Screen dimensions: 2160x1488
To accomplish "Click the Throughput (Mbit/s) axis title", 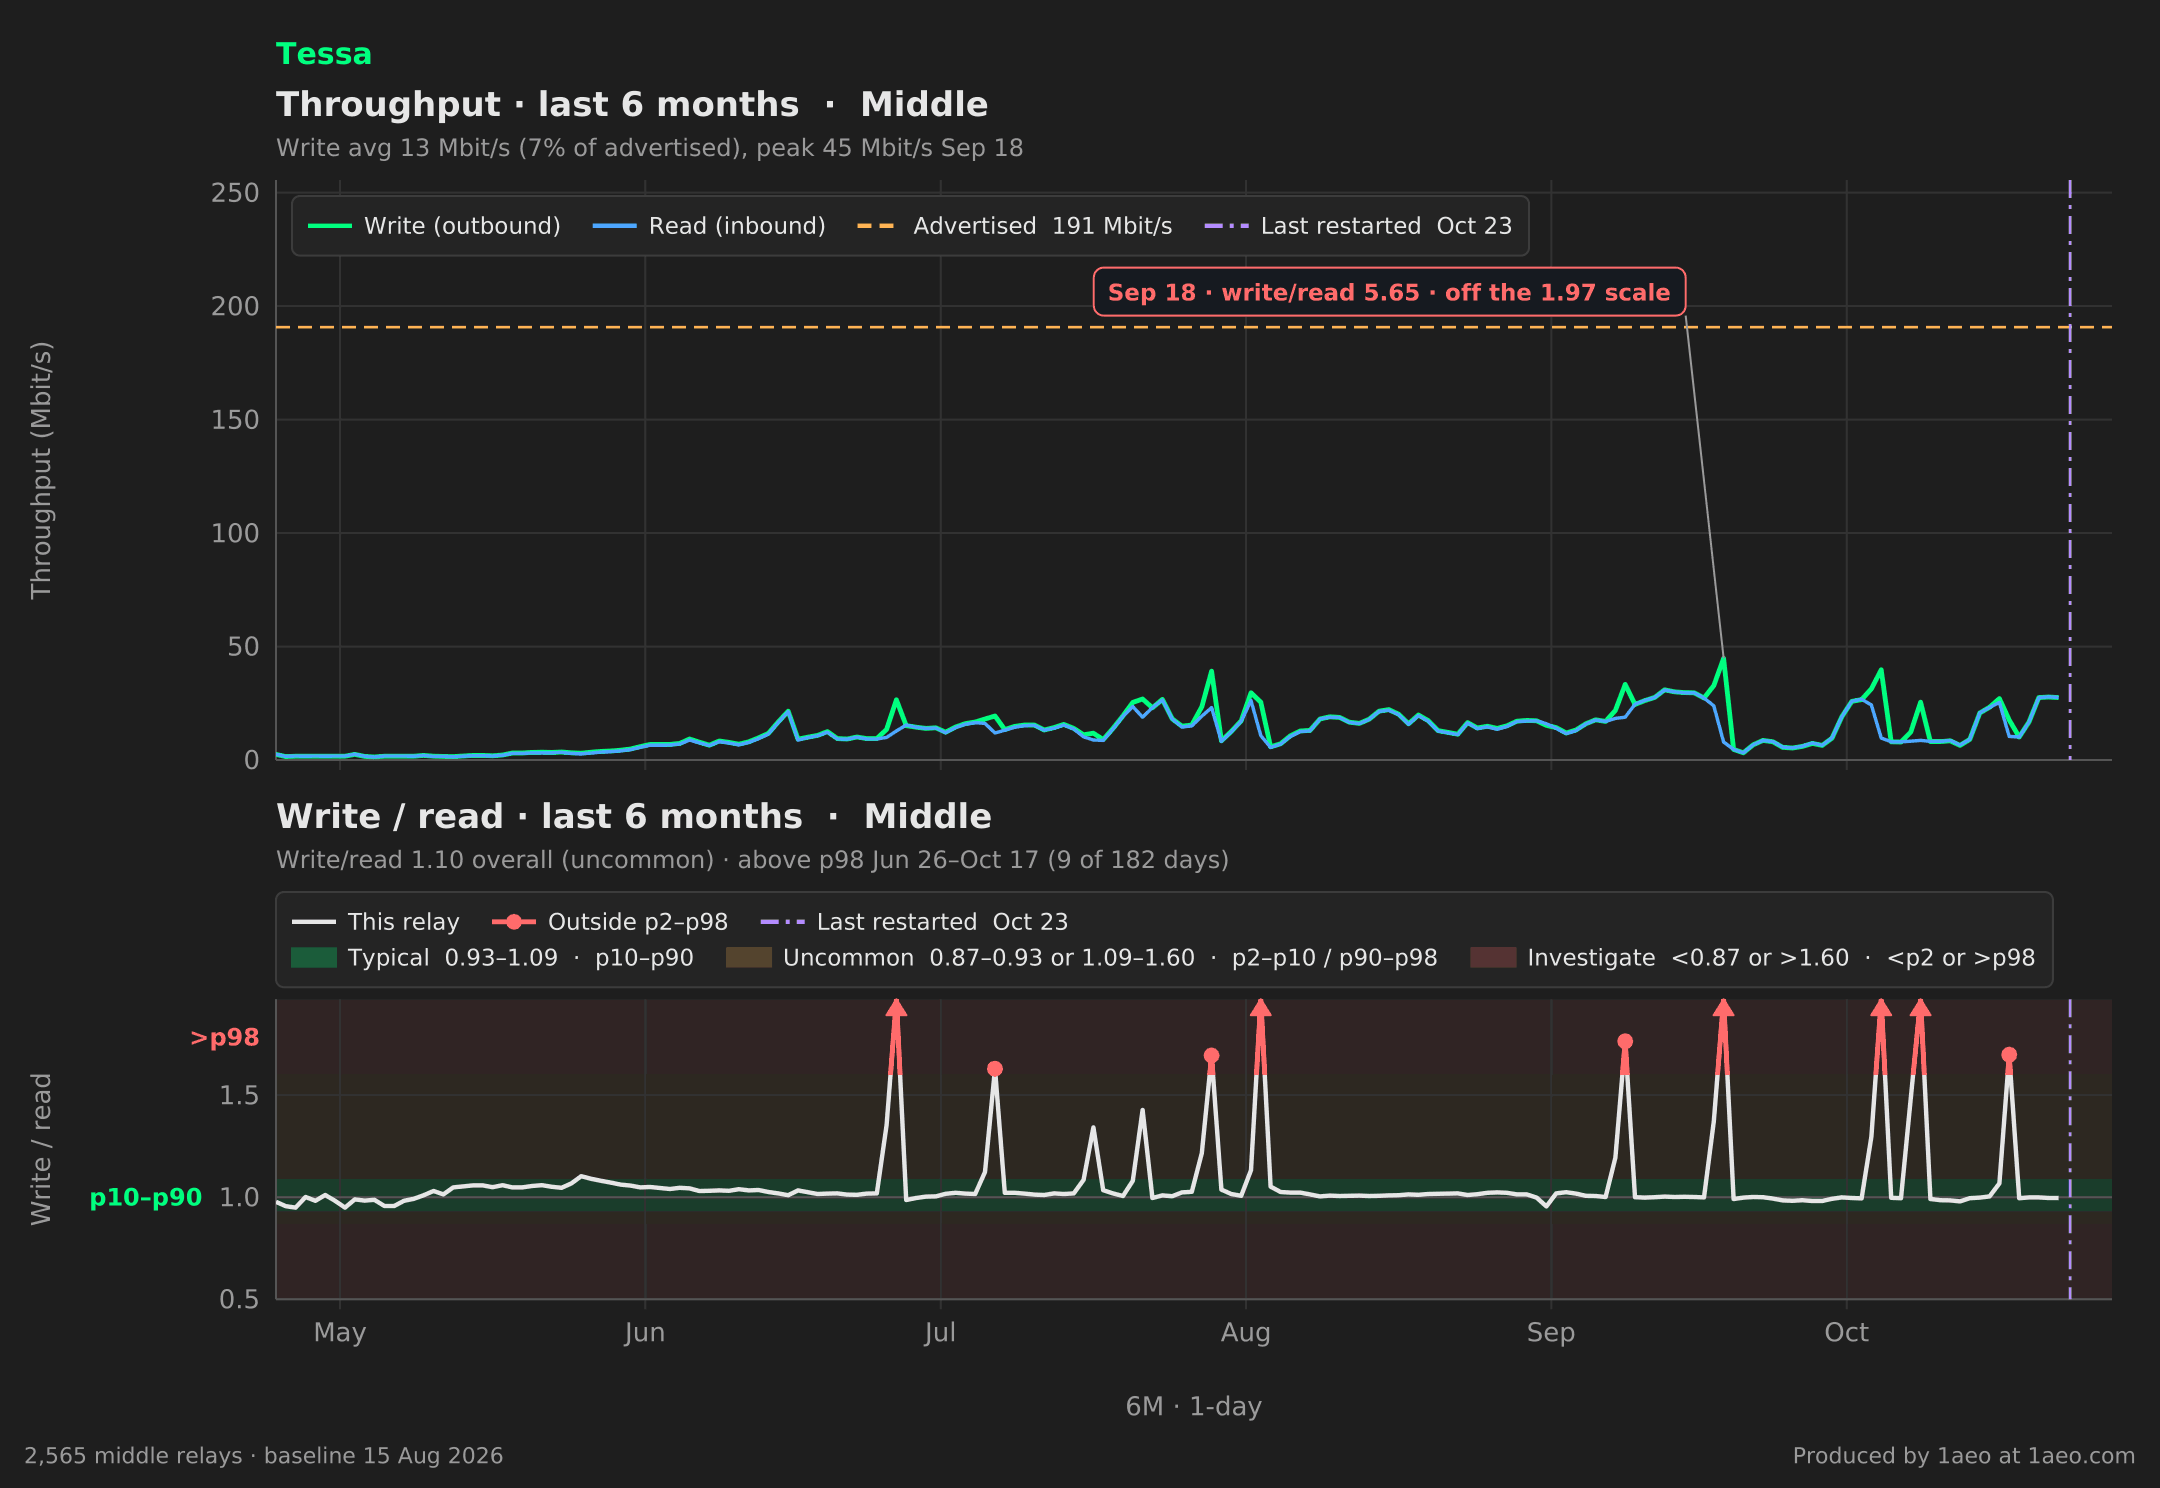I will (41, 470).
